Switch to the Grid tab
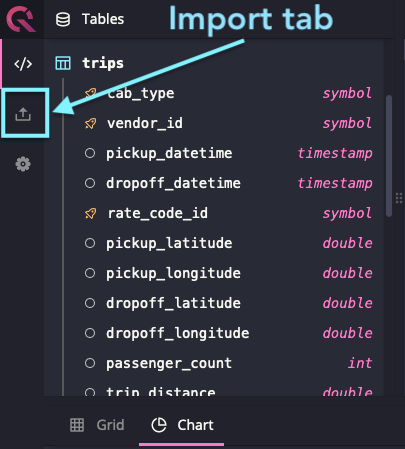 97,425
